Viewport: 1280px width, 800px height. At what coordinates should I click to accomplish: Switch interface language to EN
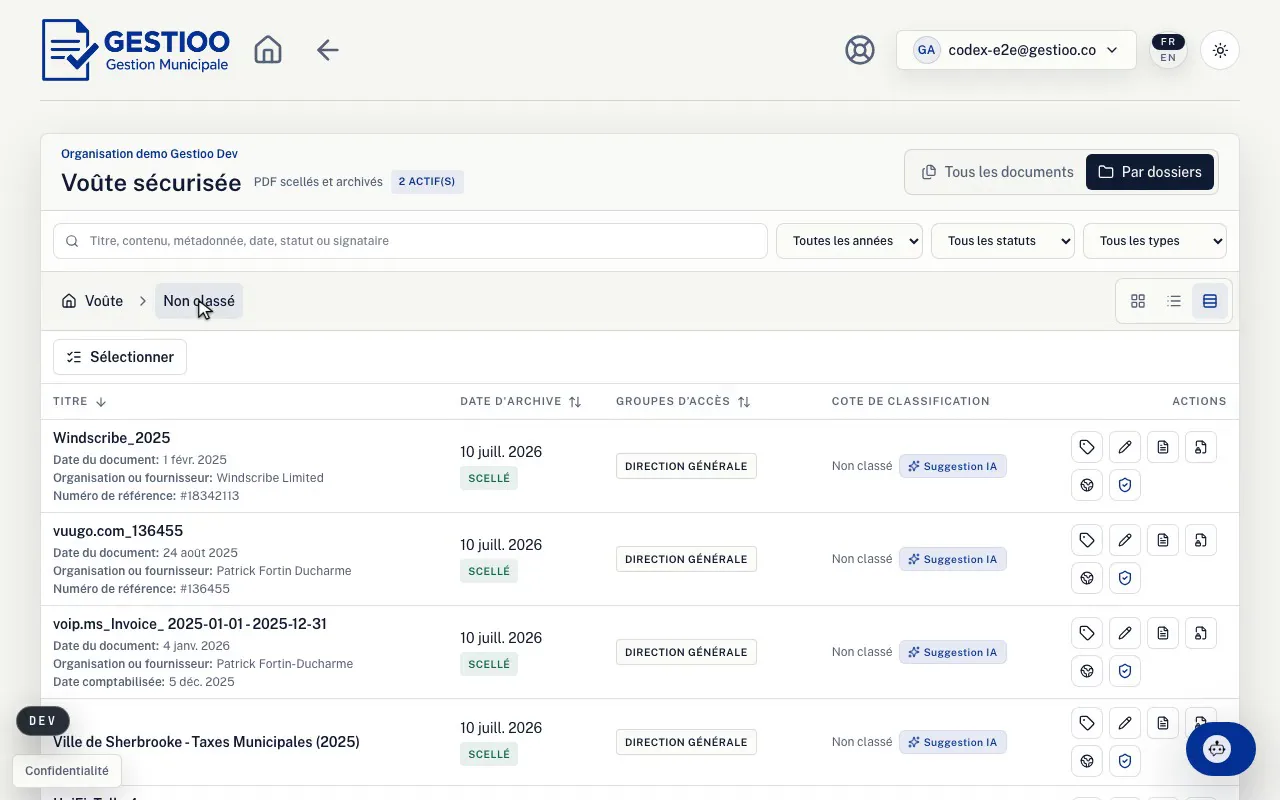pyautogui.click(x=1168, y=58)
